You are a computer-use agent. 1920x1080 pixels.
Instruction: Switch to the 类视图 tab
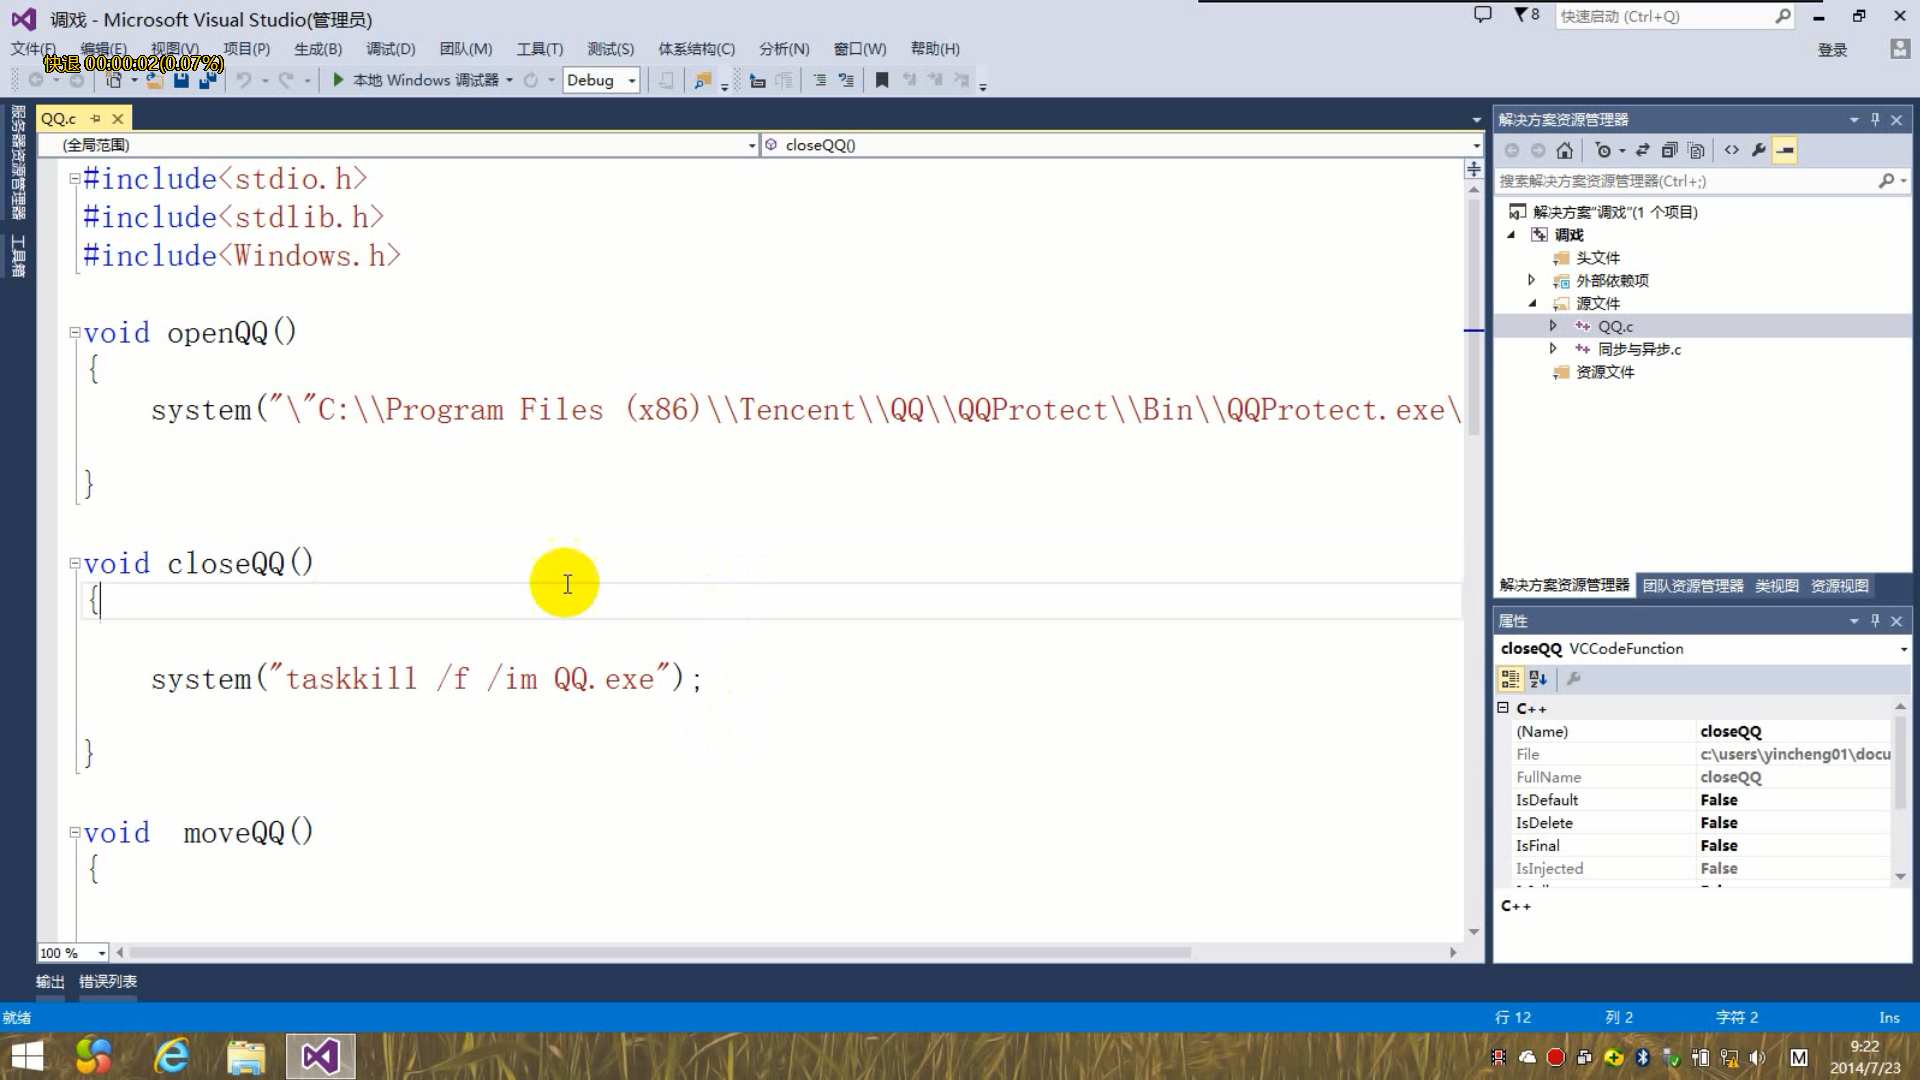(1776, 586)
